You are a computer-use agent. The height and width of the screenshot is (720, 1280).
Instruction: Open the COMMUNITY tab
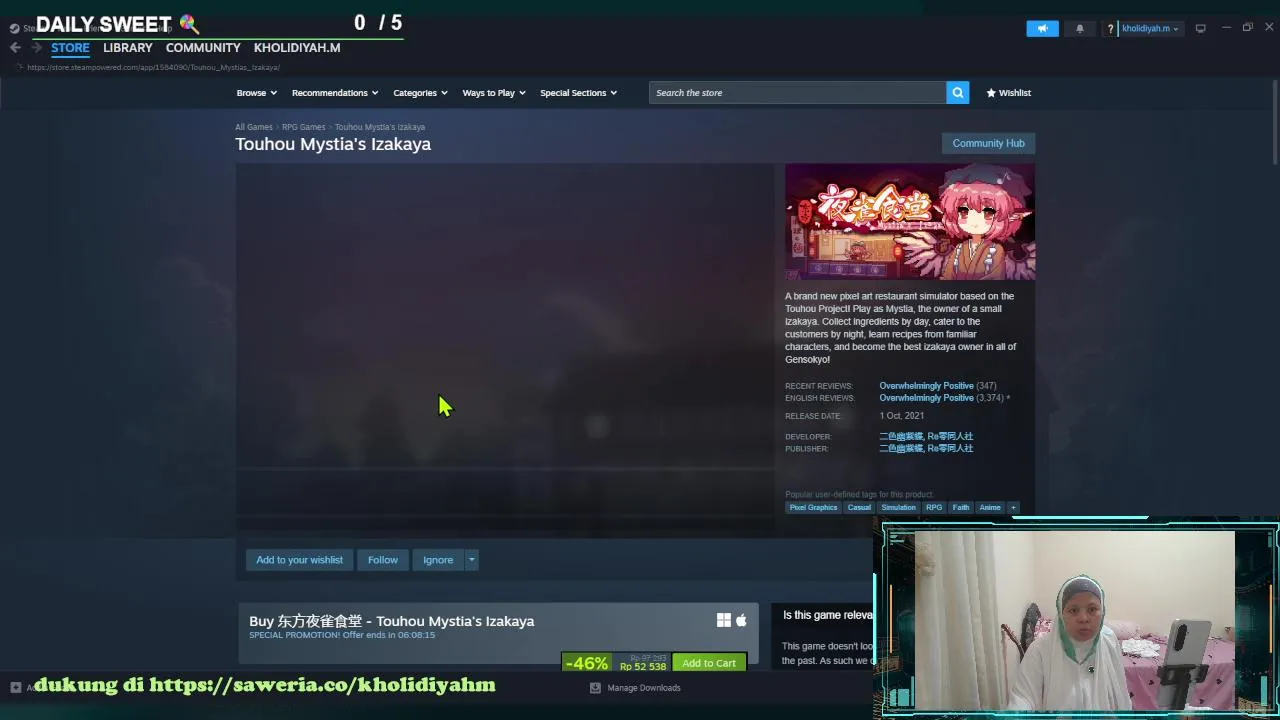(x=203, y=47)
